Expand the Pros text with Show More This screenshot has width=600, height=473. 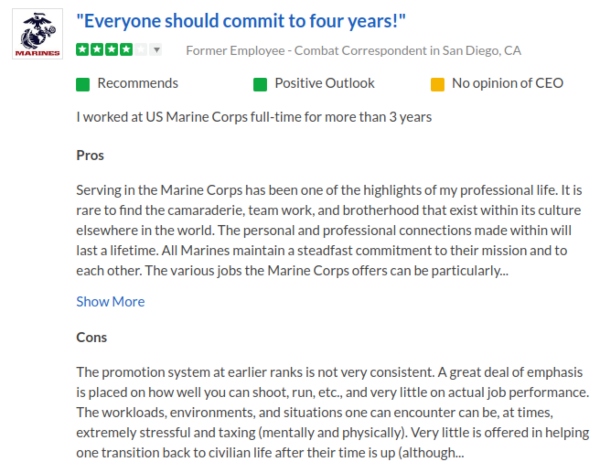[110, 301]
